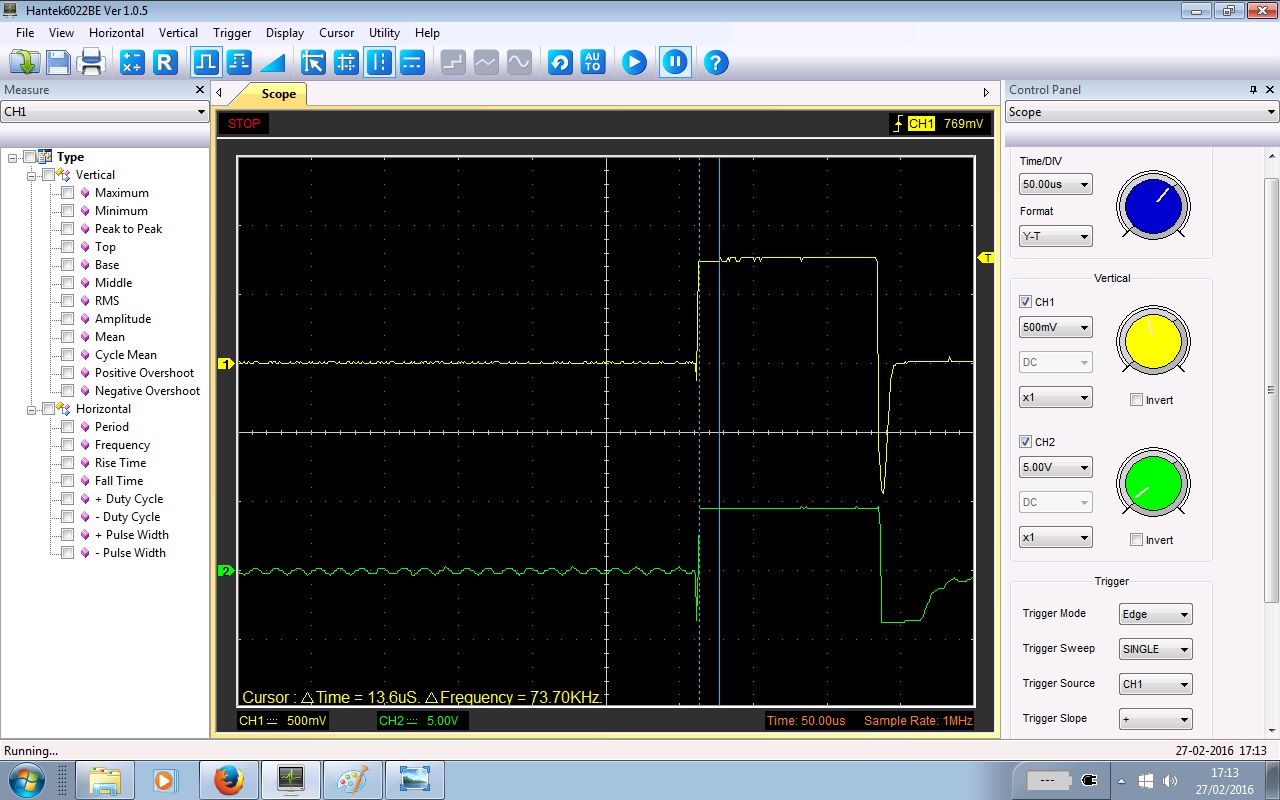Screen dimensions: 1280x800
Task: Uncheck the CH1 channel checkbox
Action: 1025,302
